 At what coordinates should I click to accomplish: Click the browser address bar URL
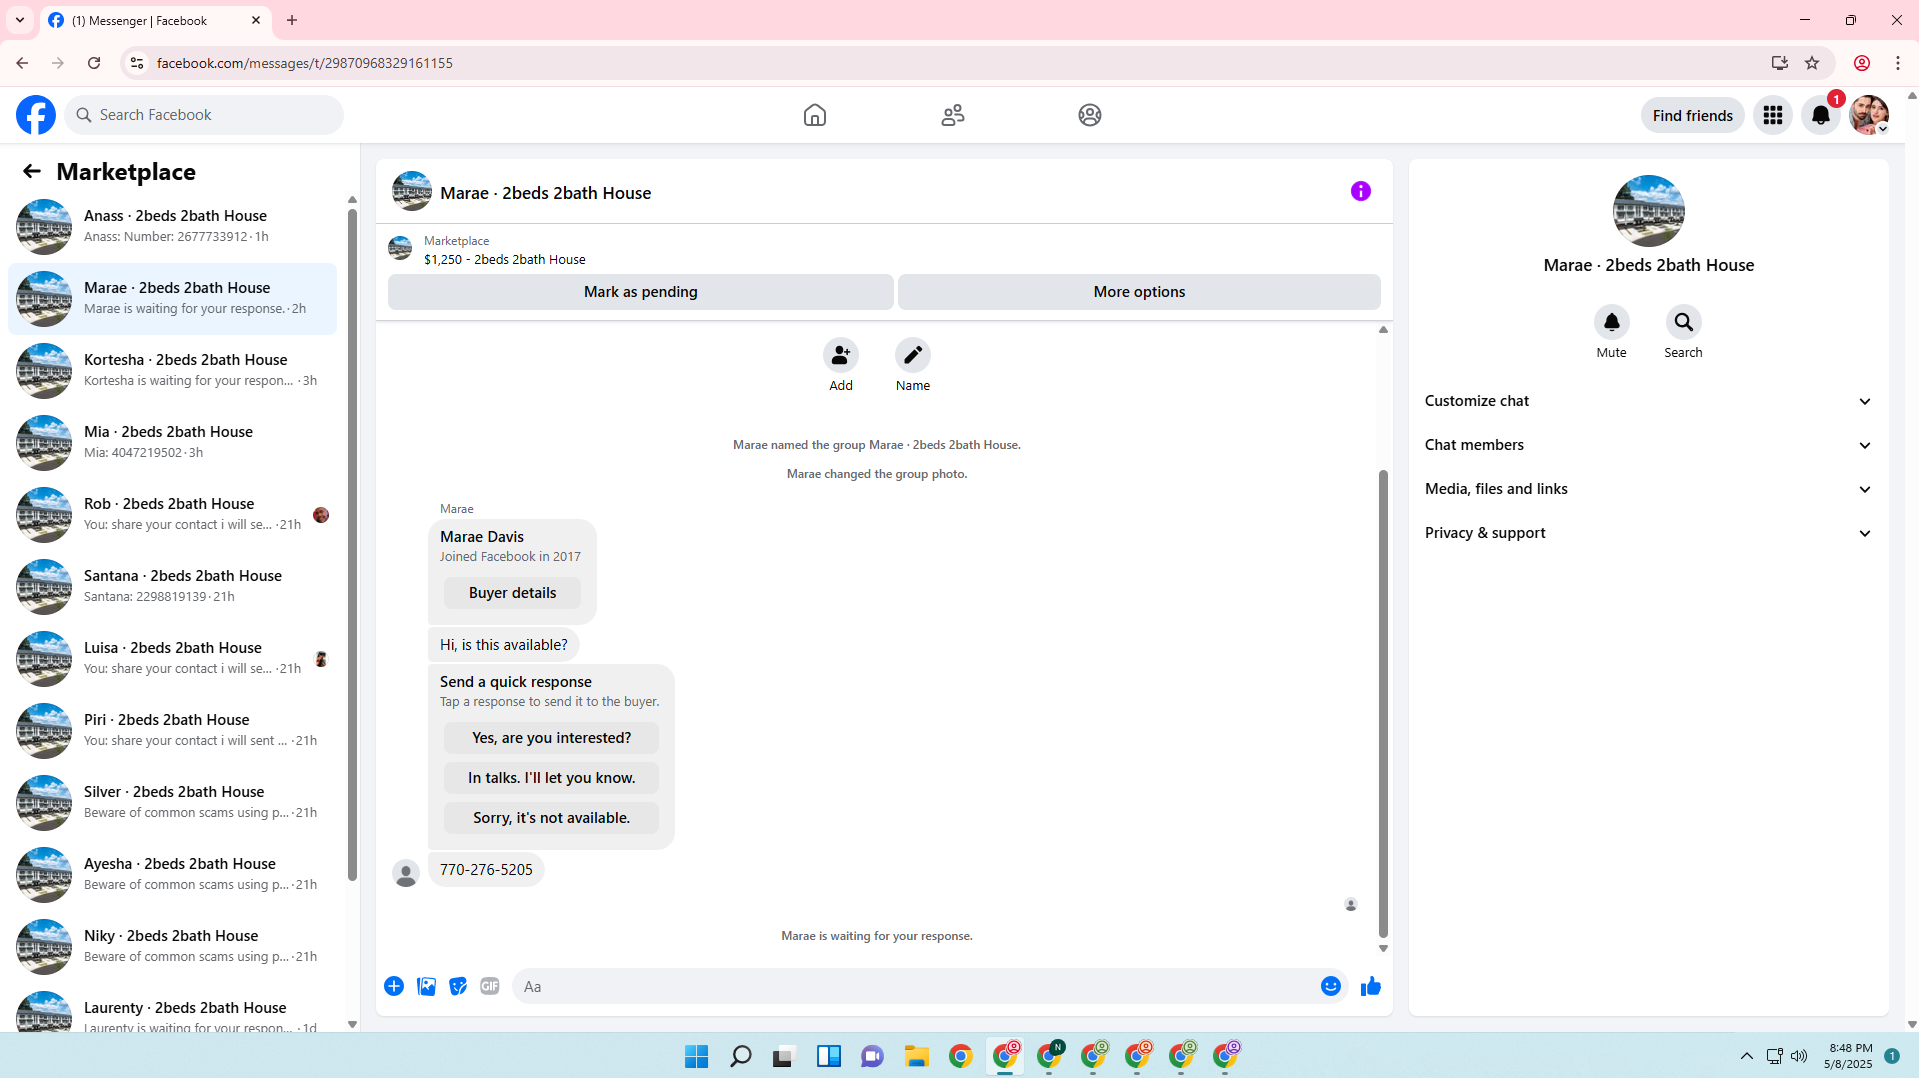(304, 63)
